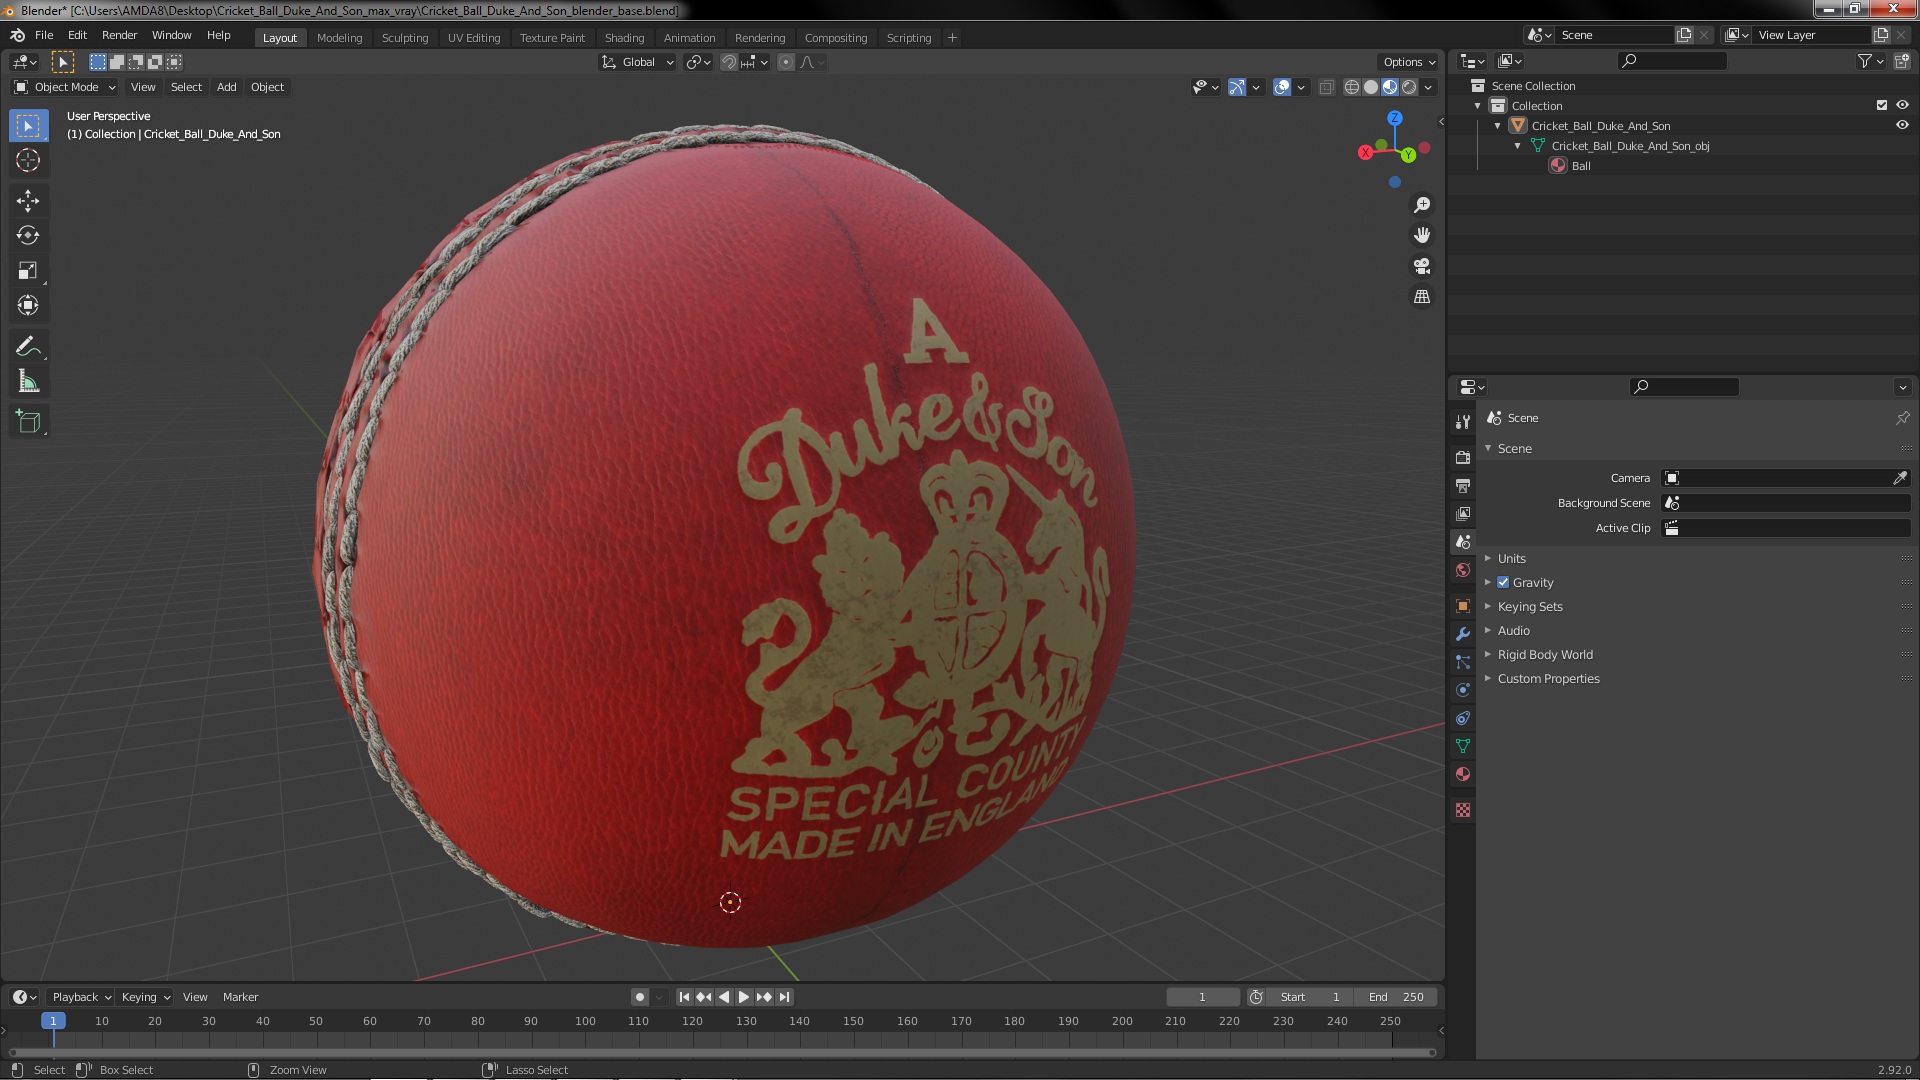Open the Tool properties tab

click(1463, 422)
